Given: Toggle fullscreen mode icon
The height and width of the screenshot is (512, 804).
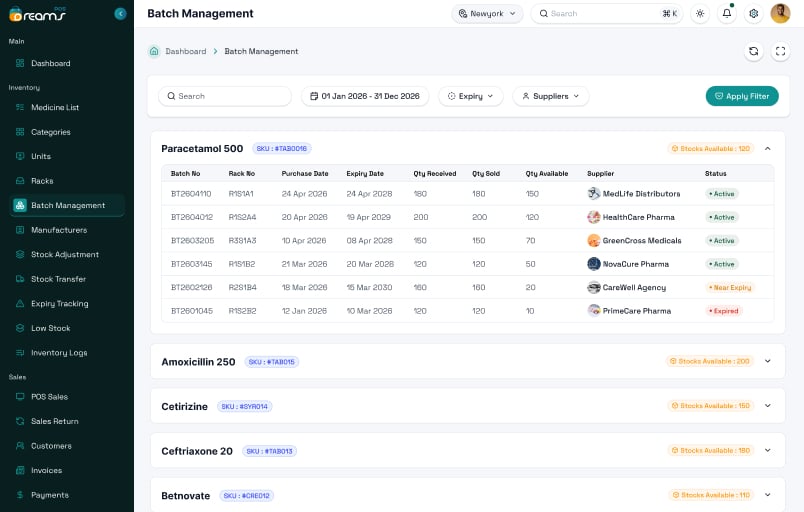Looking at the screenshot, I should point(780,51).
